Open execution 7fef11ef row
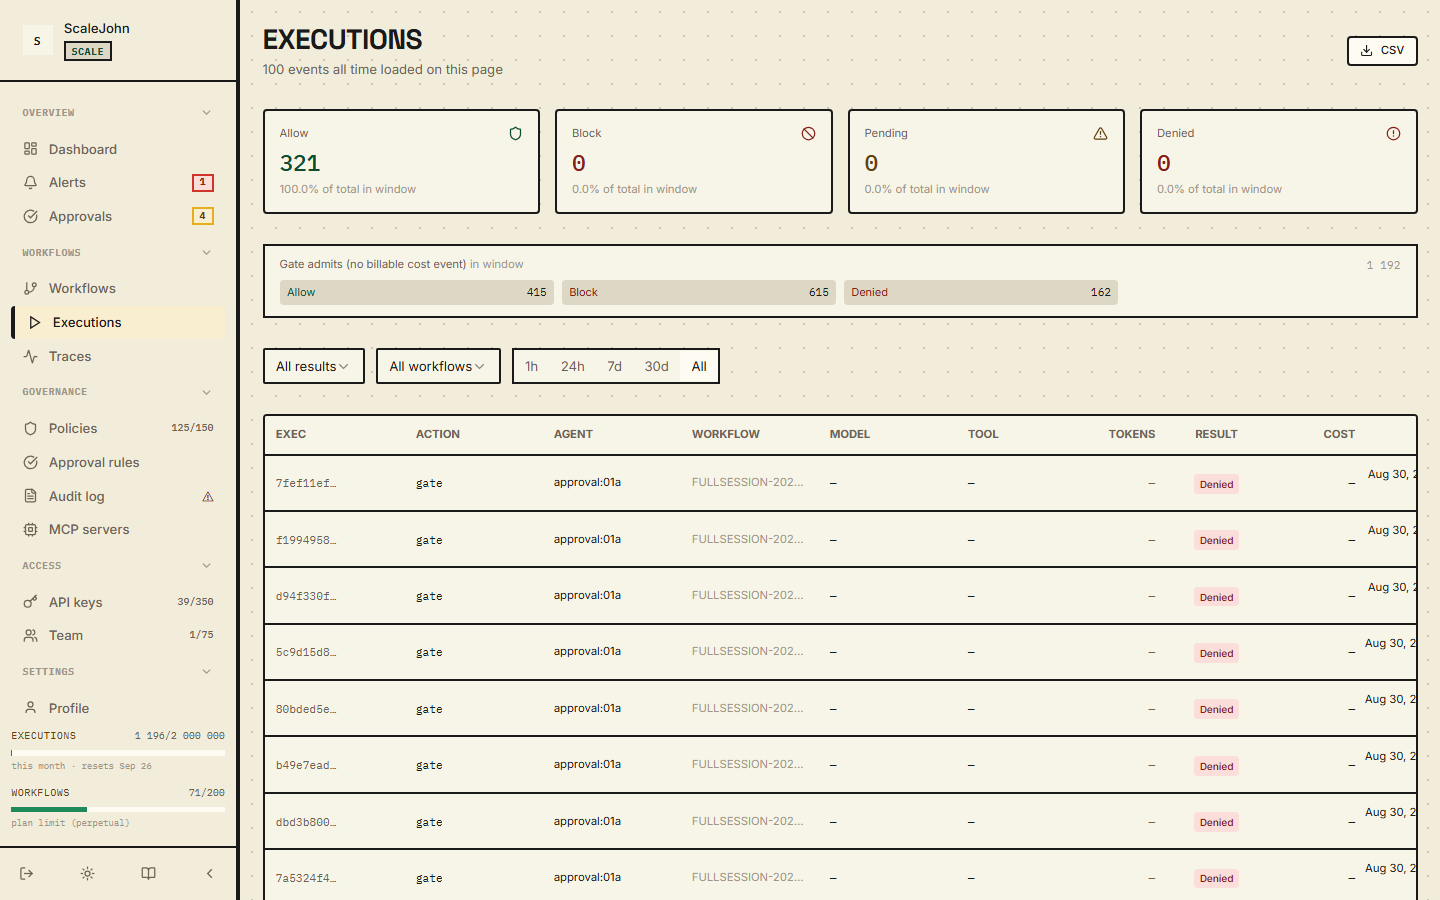The width and height of the screenshot is (1440, 900). tap(840, 483)
